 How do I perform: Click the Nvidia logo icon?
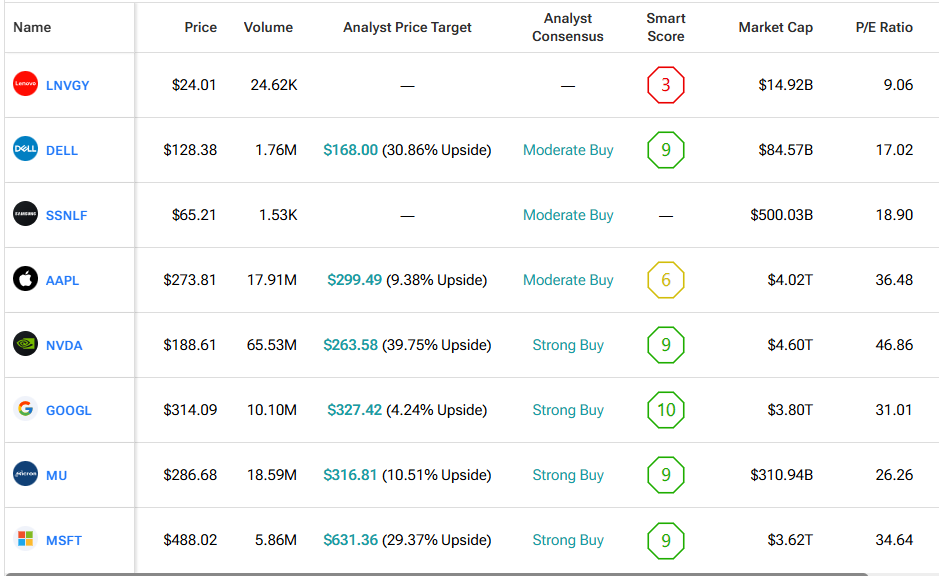(25, 345)
